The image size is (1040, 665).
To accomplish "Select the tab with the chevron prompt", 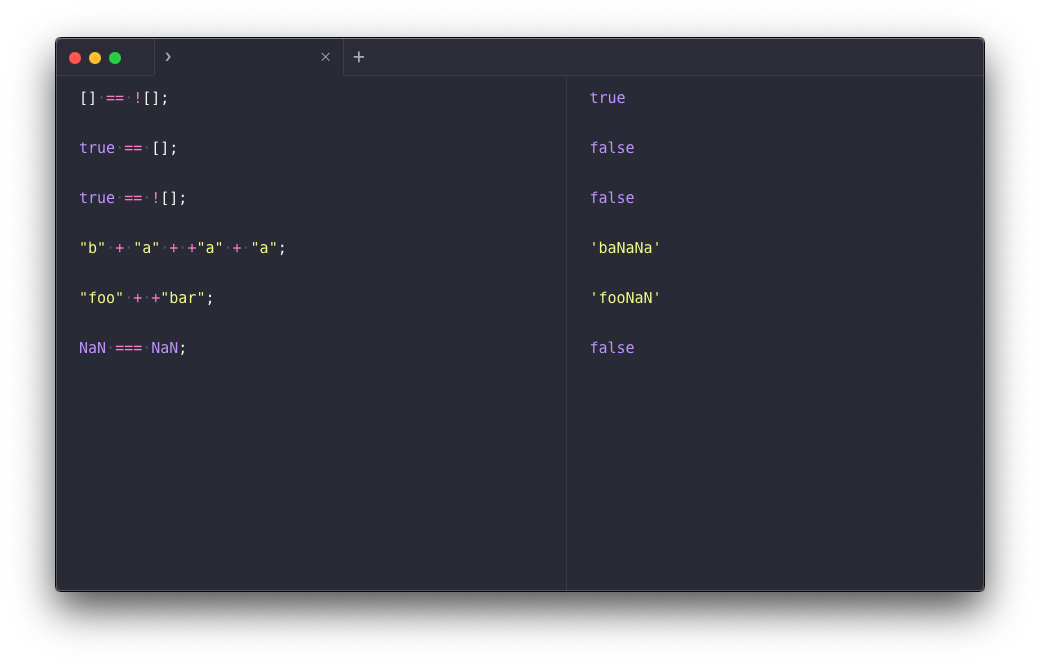I will pyautogui.click(x=249, y=57).
